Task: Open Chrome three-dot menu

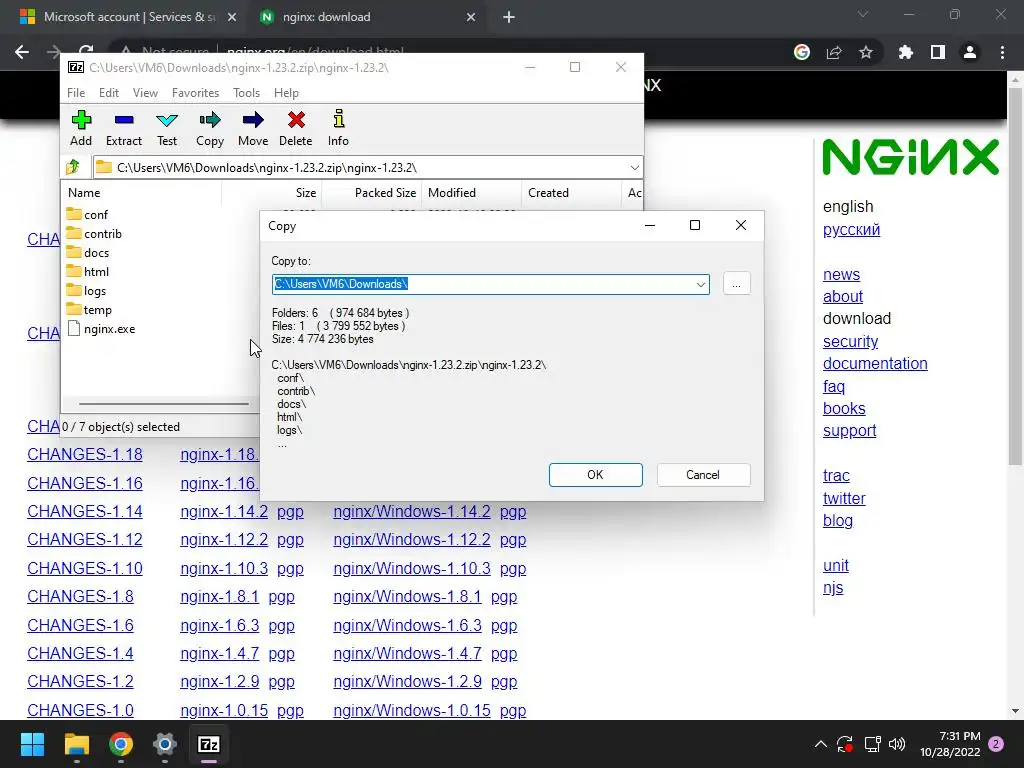Action: click(1002, 52)
